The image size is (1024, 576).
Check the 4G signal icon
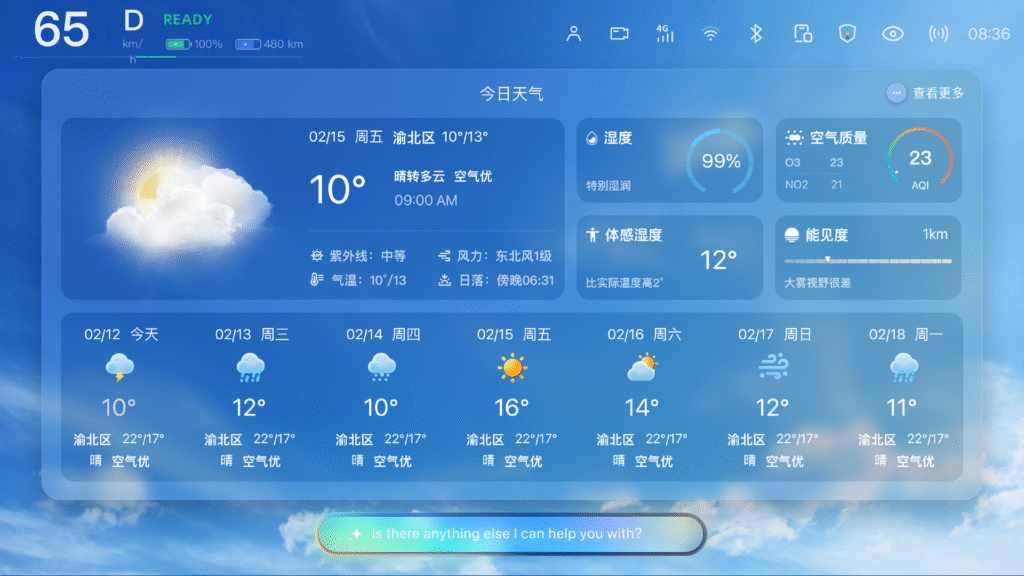click(x=664, y=33)
